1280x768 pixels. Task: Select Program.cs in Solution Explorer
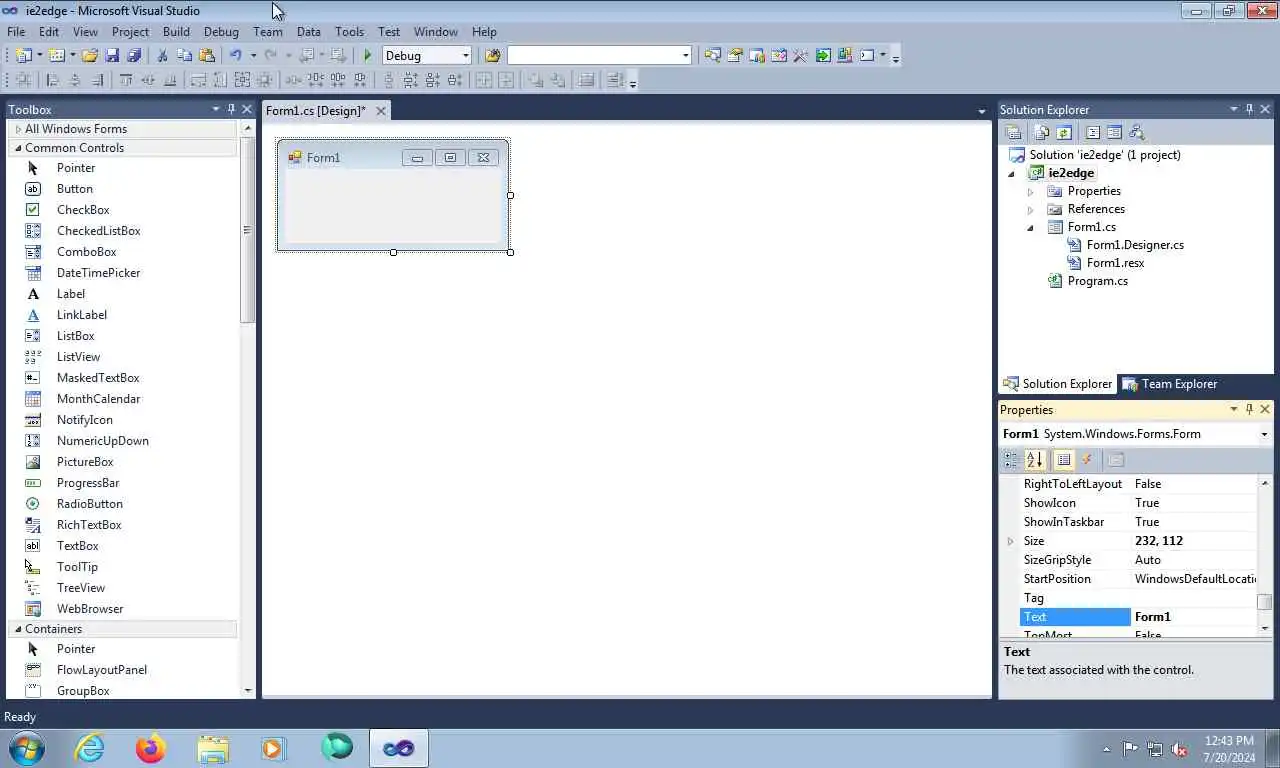pos(1097,281)
